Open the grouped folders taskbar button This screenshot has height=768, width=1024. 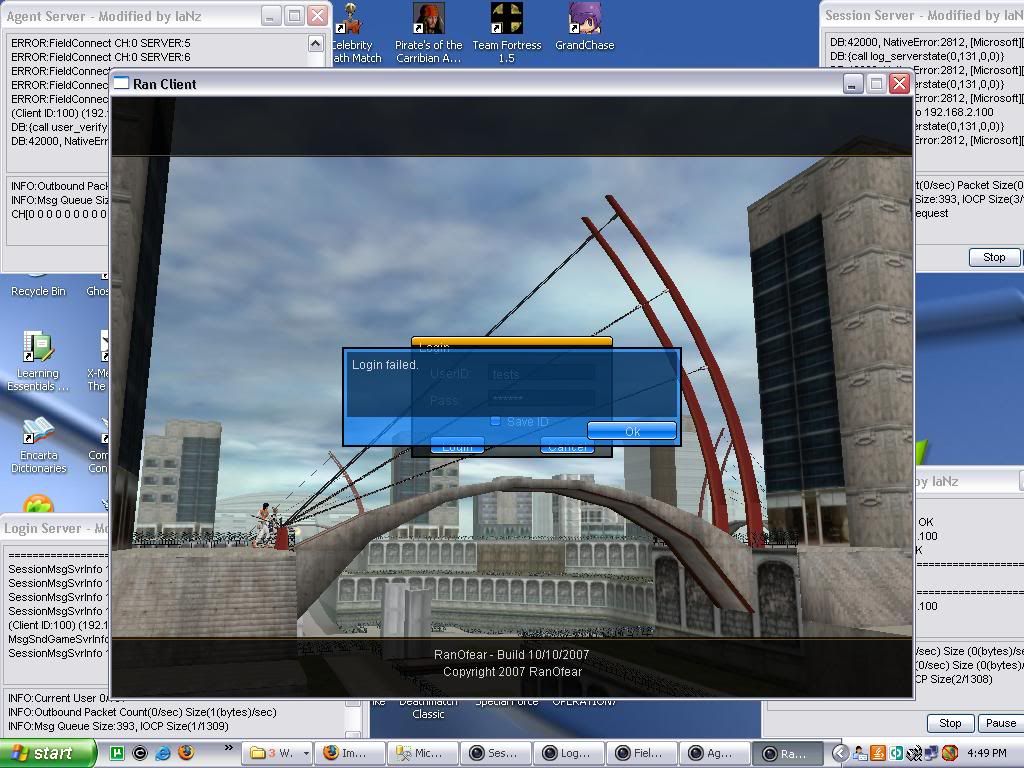pos(280,753)
